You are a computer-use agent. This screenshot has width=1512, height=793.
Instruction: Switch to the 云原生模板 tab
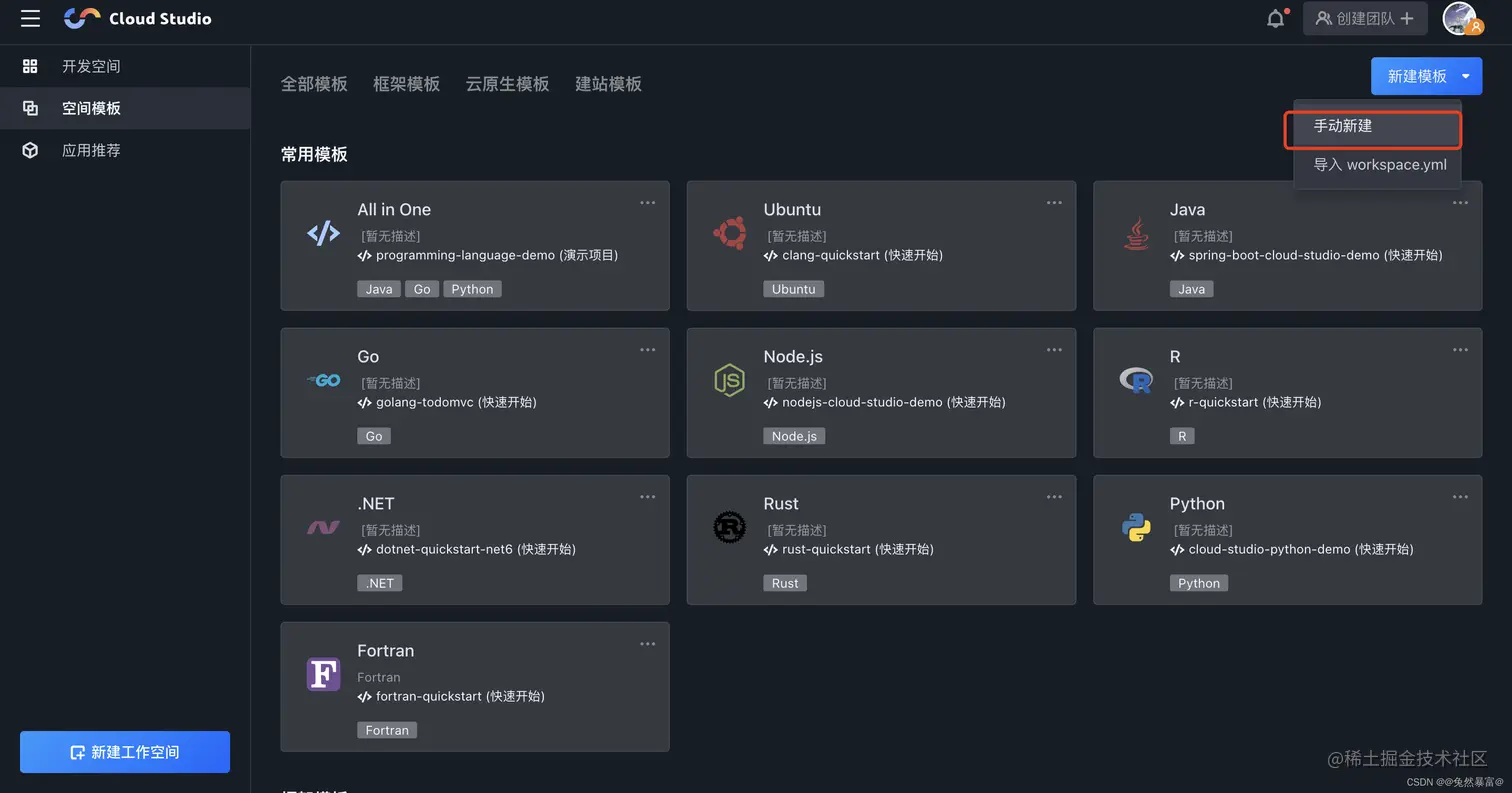tap(507, 84)
